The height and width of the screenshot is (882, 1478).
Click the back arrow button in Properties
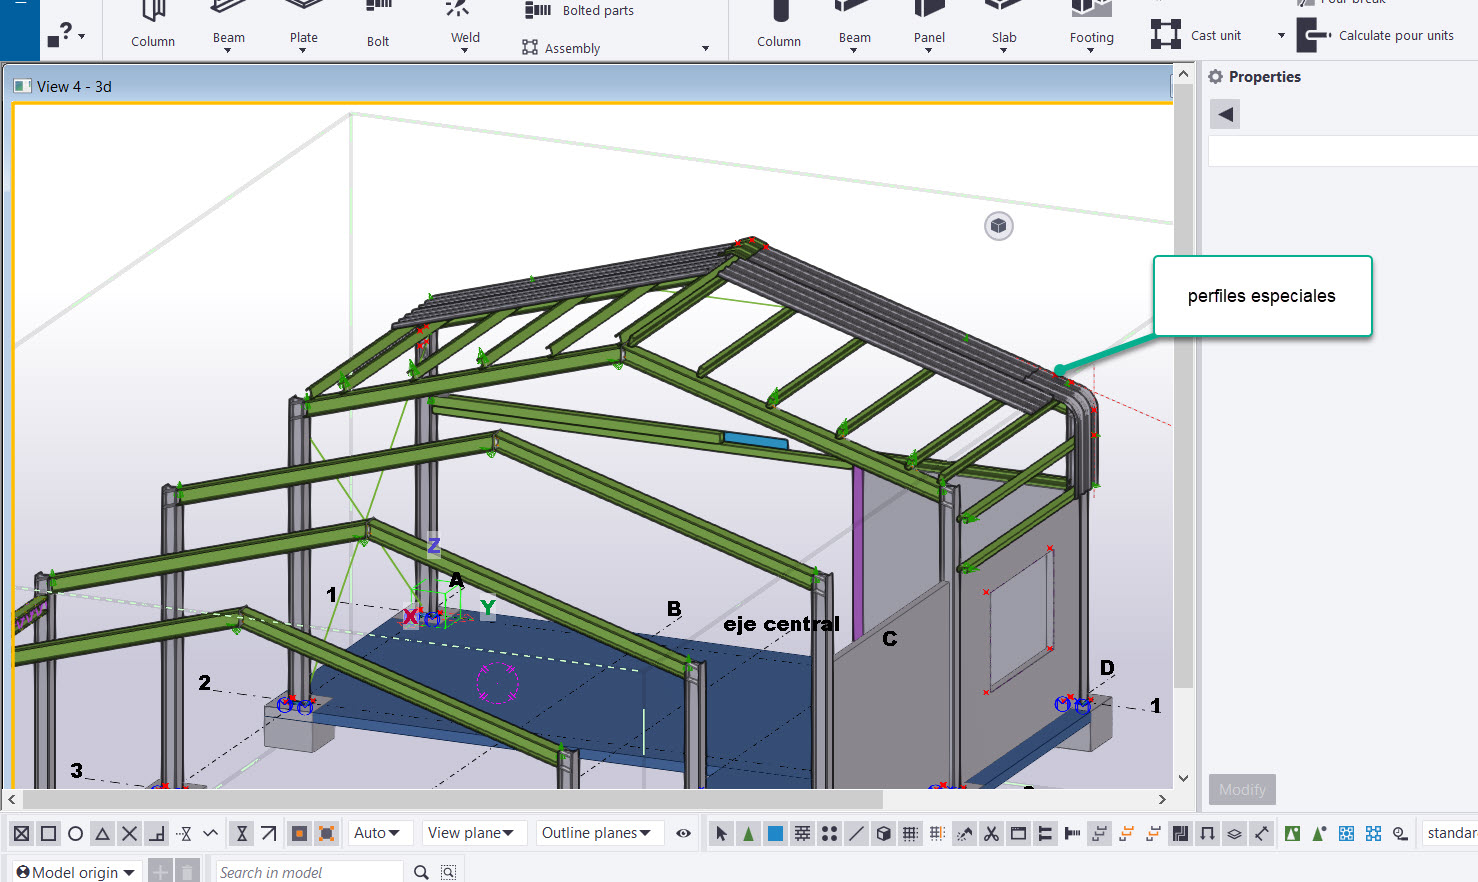[1225, 114]
